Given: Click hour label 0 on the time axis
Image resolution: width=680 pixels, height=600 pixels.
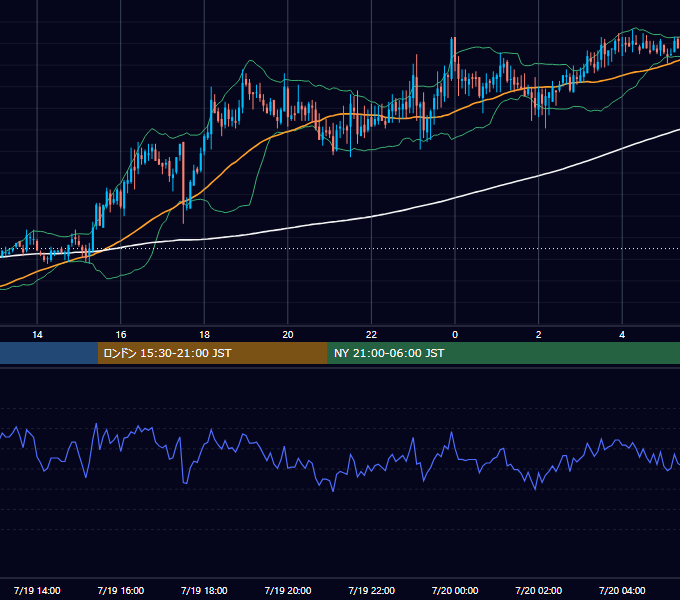Looking at the screenshot, I should click(455, 335).
